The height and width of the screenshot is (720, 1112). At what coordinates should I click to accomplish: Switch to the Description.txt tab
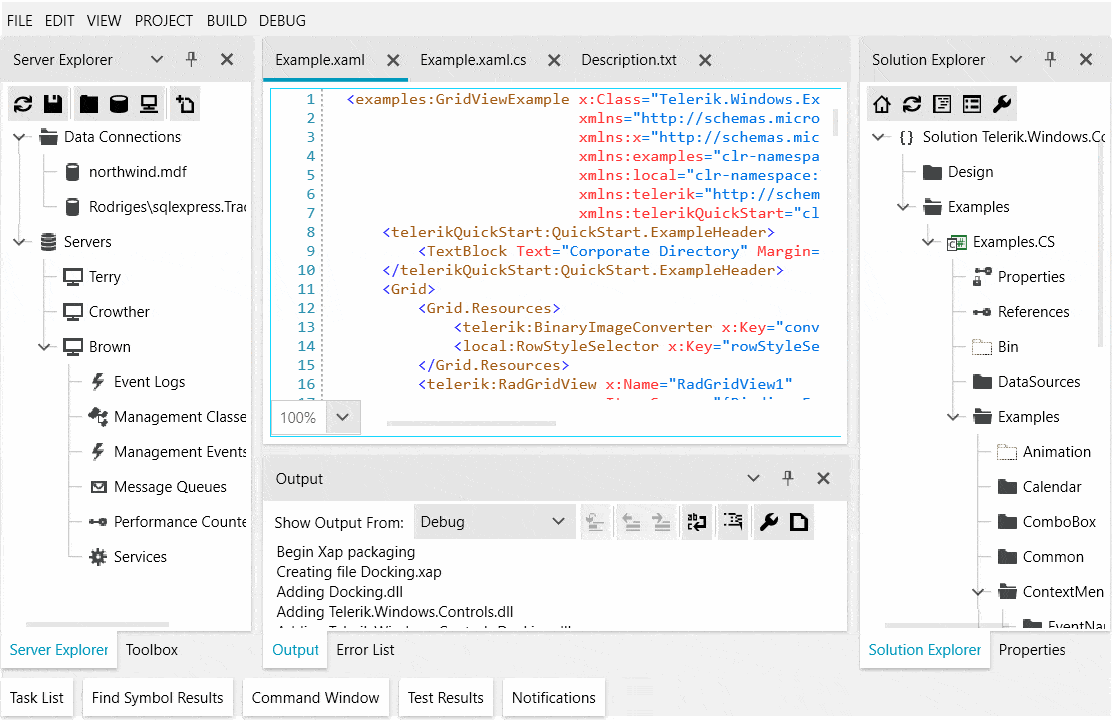pyautogui.click(x=629, y=60)
